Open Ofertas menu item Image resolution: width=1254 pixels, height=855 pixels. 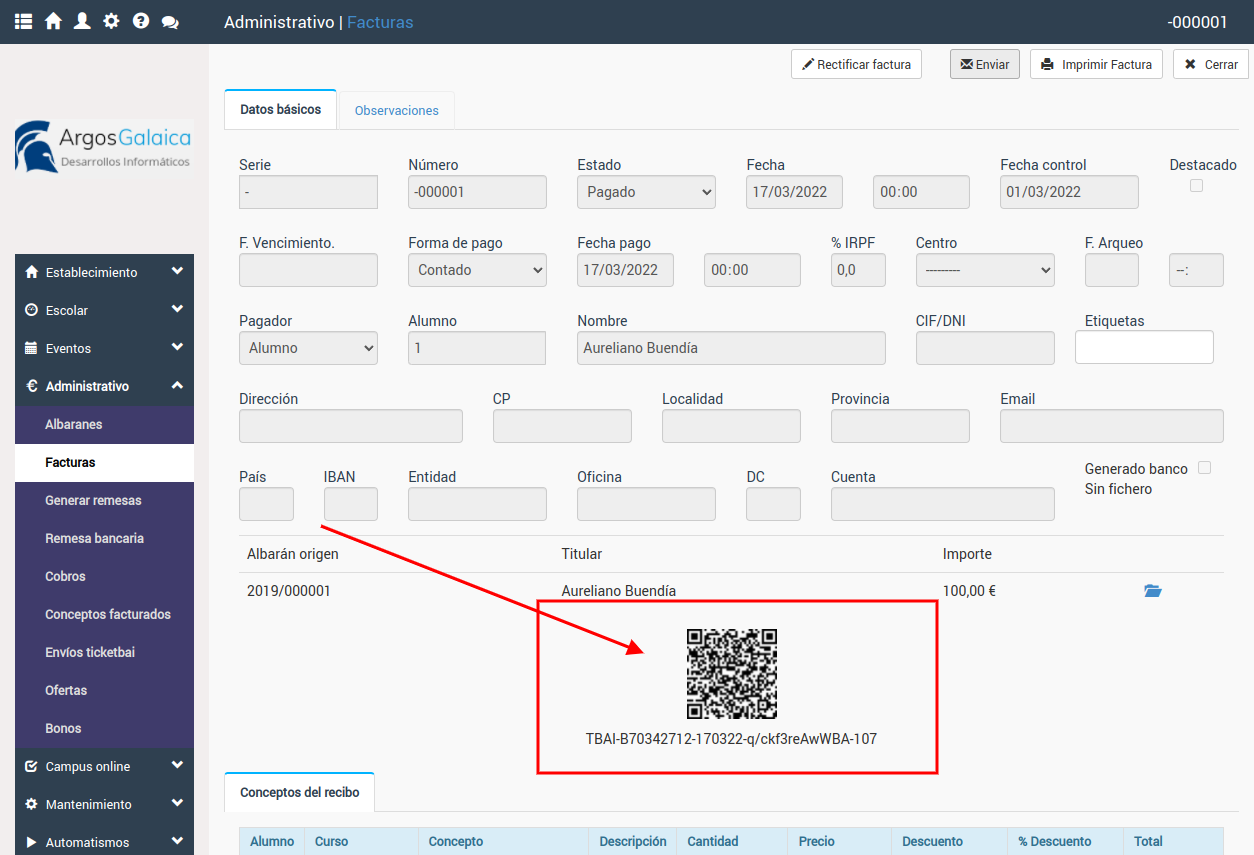coord(104,690)
